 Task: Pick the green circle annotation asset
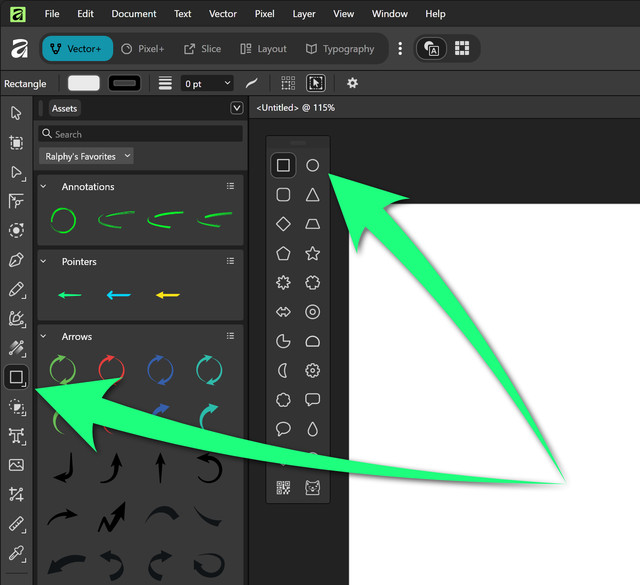pos(63,220)
